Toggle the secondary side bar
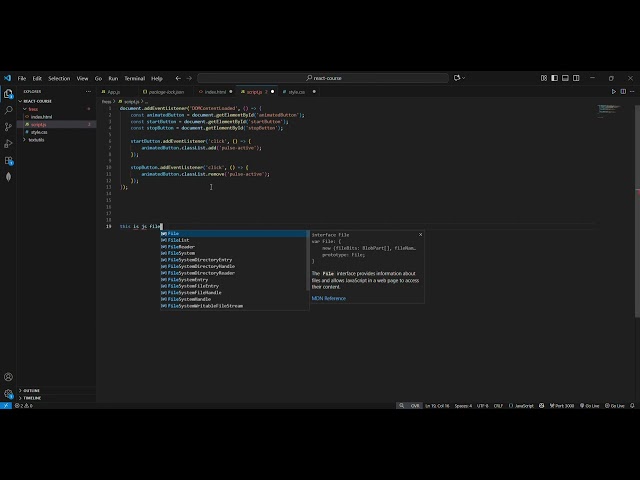 (576, 78)
